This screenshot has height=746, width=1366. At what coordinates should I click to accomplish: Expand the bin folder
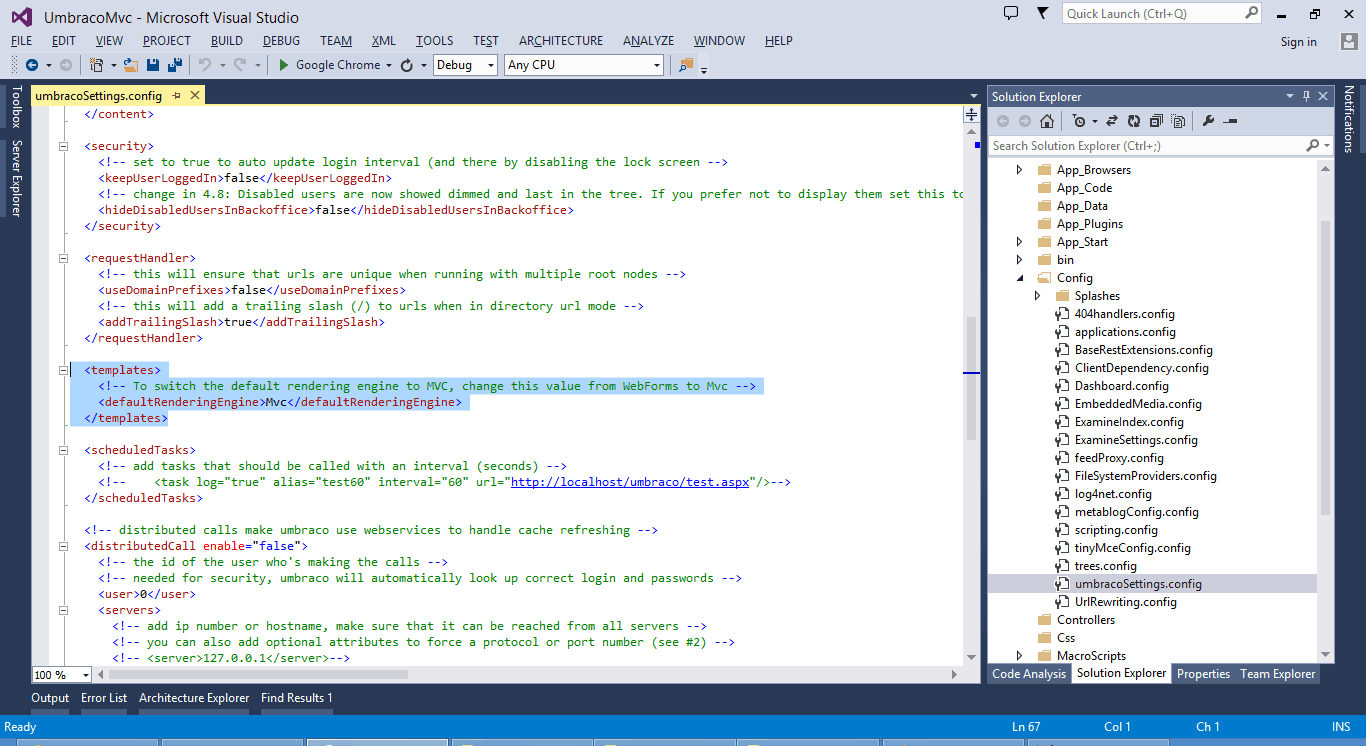tap(1019, 259)
